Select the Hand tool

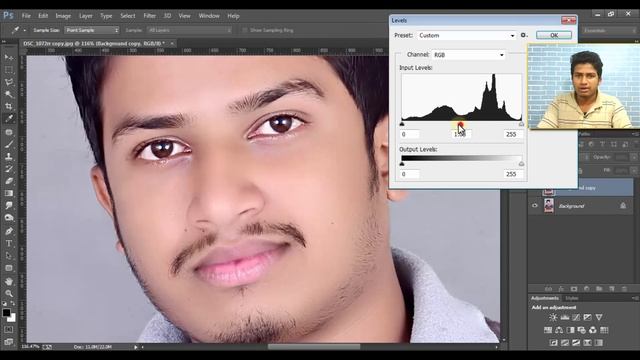[9, 282]
